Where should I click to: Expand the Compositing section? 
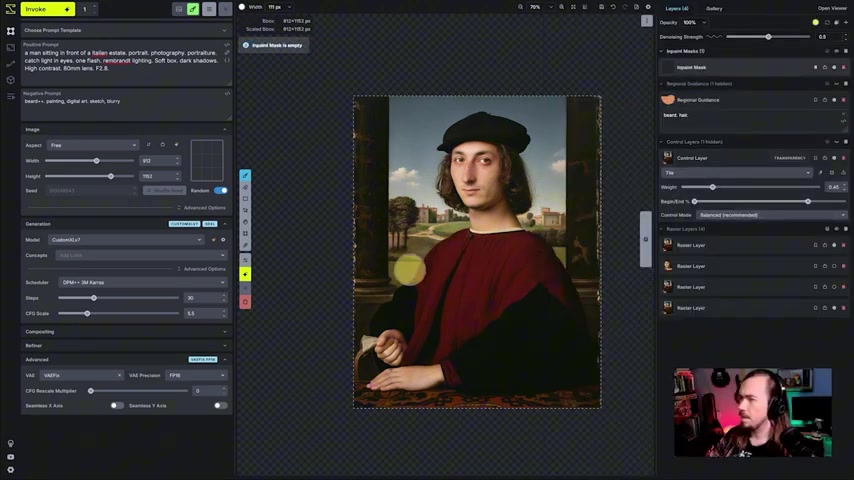126,332
